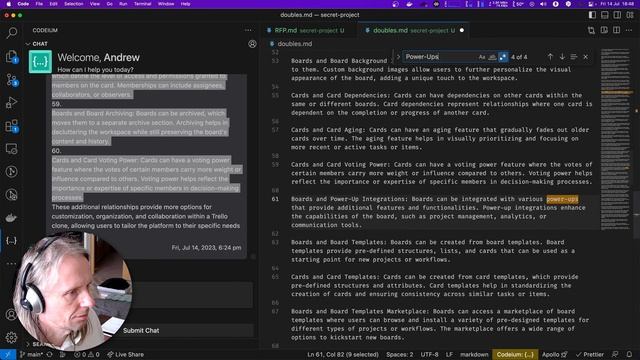
Task: Open notifications bell in status bar
Action: [629, 354]
